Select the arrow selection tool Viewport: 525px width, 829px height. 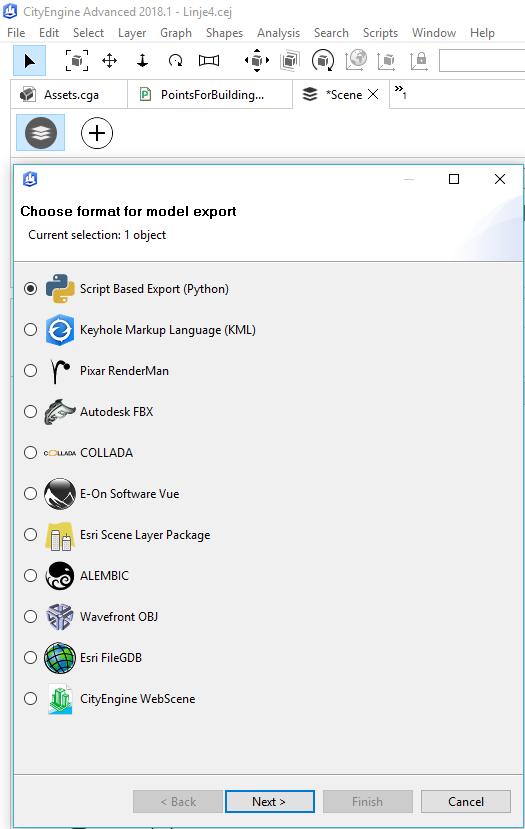coord(30,61)
